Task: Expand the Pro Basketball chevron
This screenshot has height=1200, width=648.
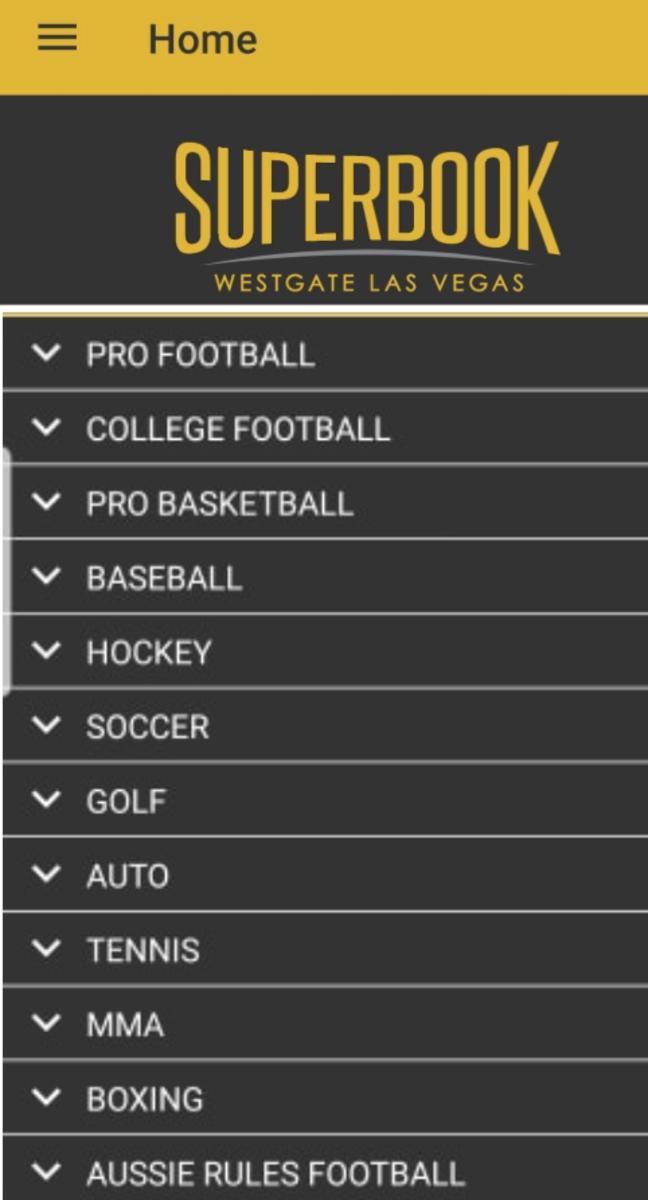Action: click(46, 503)
